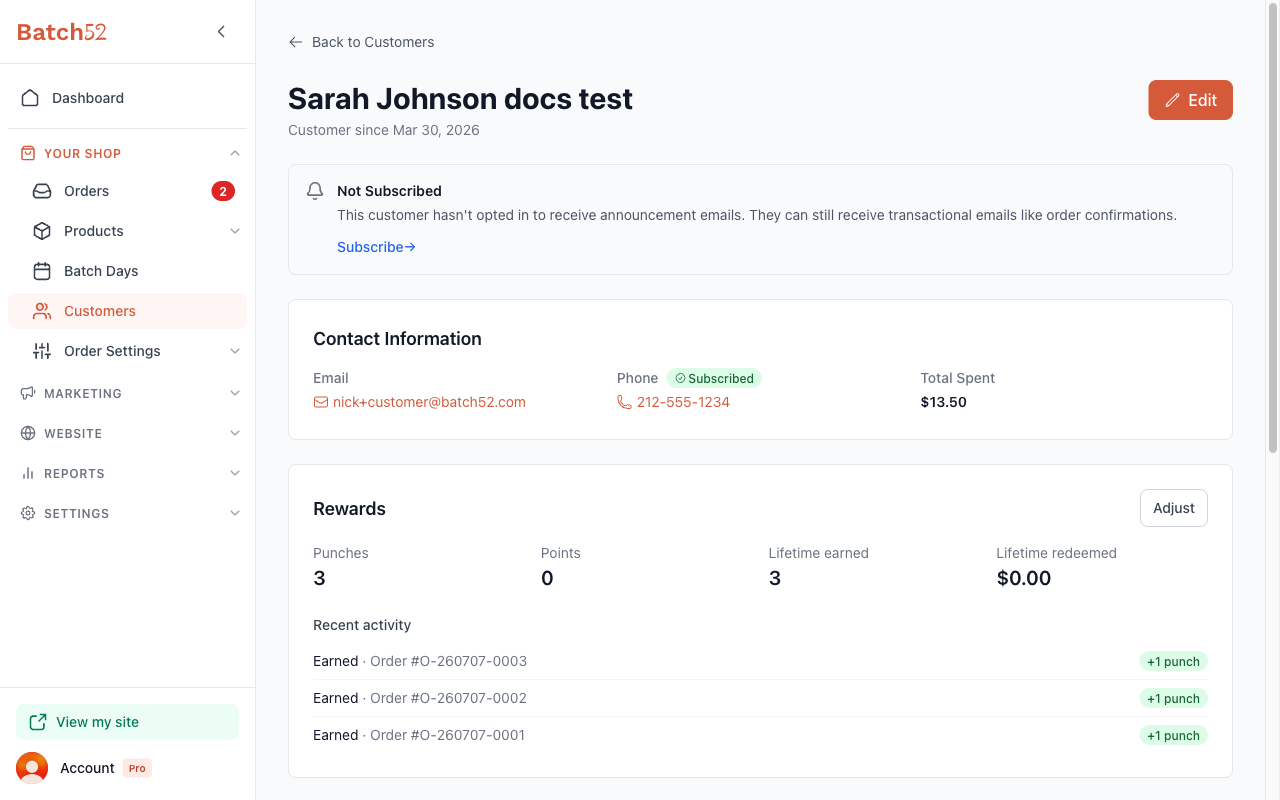Go back via Back to Customers link

(361, 42)
